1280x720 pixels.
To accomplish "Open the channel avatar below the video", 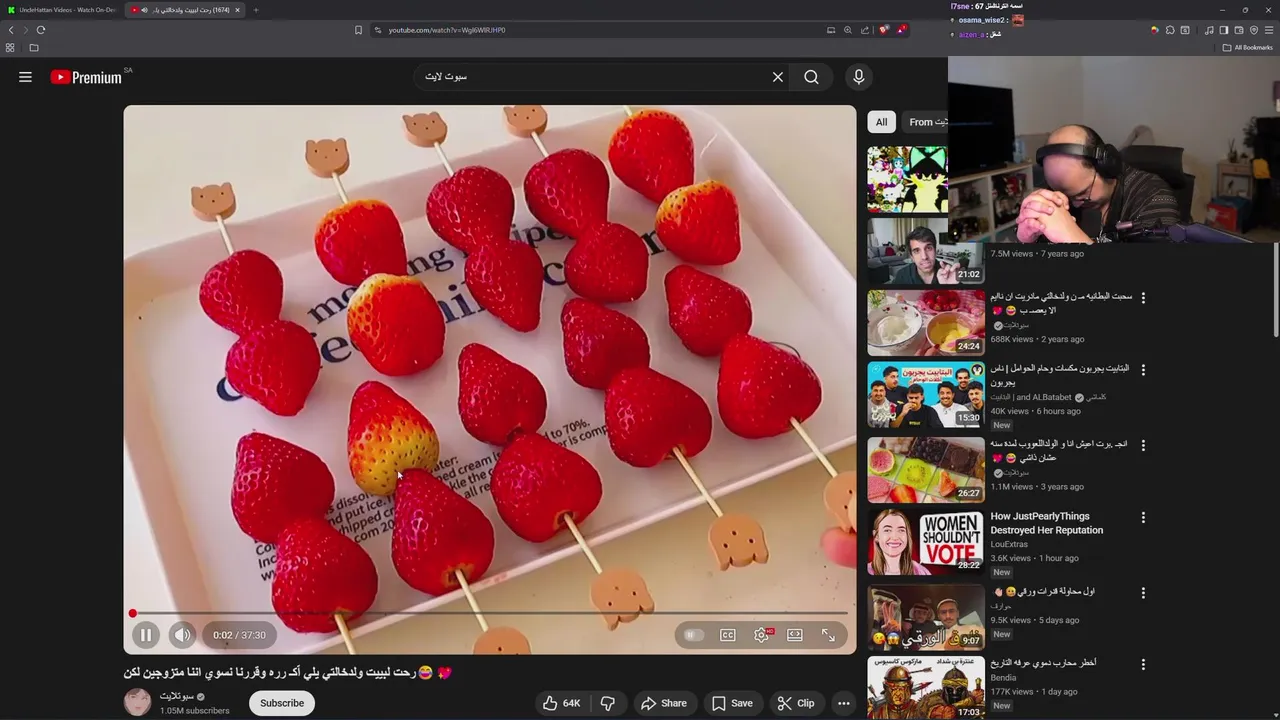I will tap(137, 702).
